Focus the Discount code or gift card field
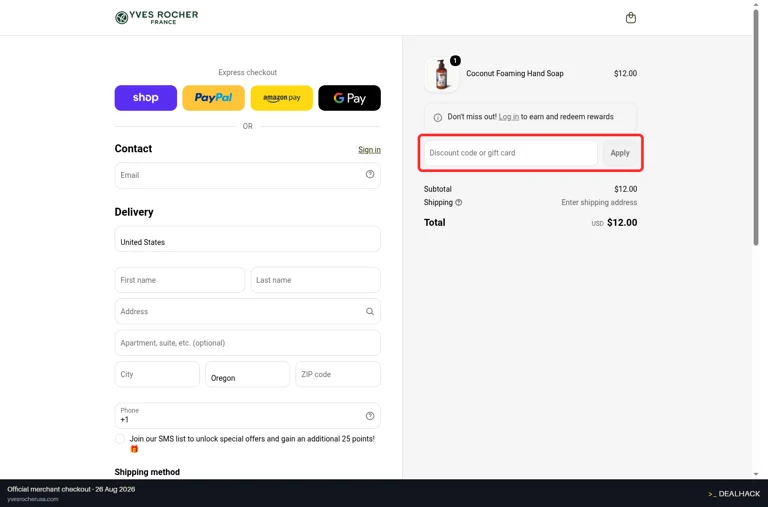This screenshot has height=507, width=768. tap(510, 153)
